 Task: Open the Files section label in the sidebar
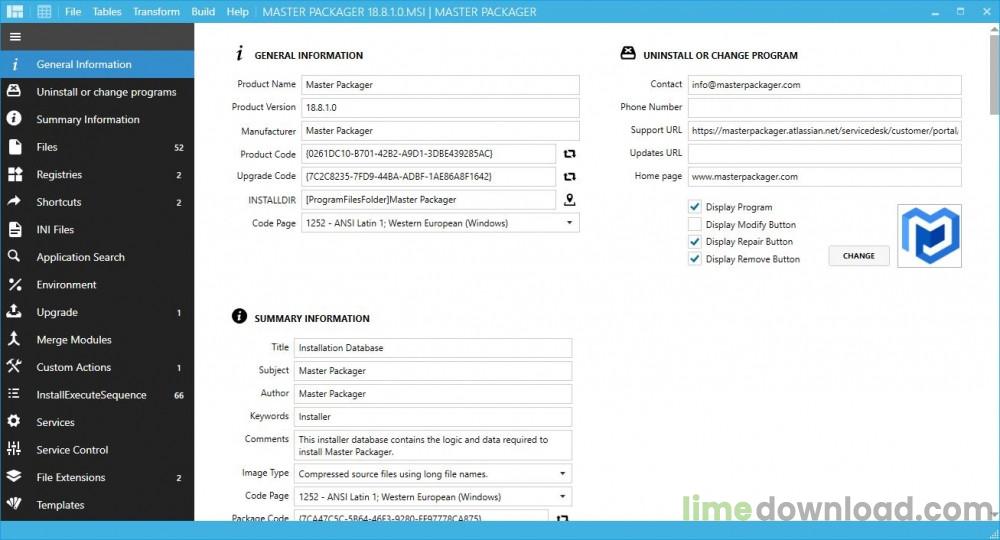click(47, 147)
